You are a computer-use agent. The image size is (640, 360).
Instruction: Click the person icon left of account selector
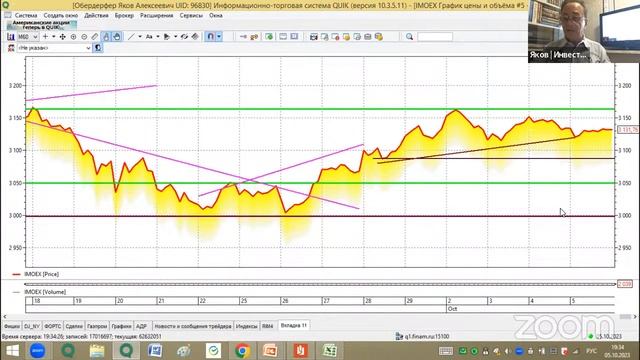click(11, 48)
